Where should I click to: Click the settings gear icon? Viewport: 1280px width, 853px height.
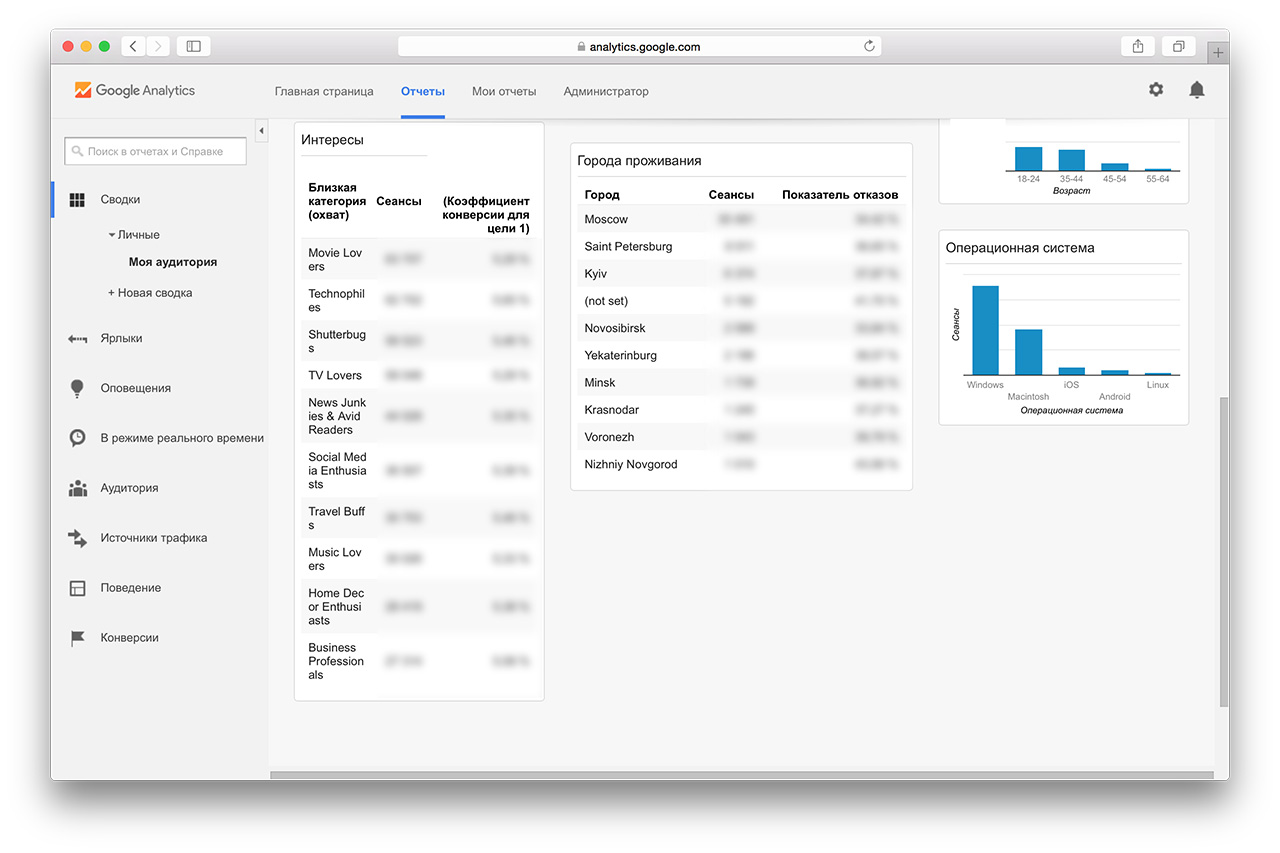[1156, 90]
